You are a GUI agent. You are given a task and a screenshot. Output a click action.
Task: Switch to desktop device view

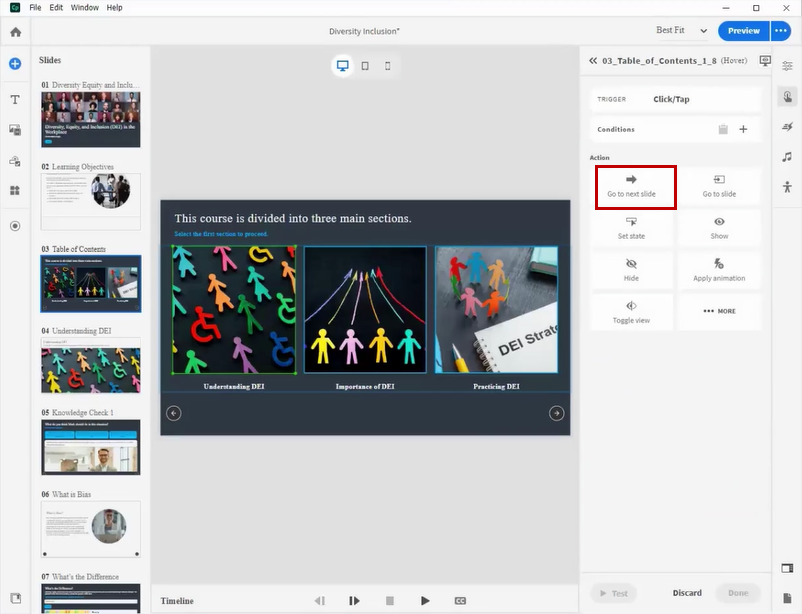click(x=343, y=66)
